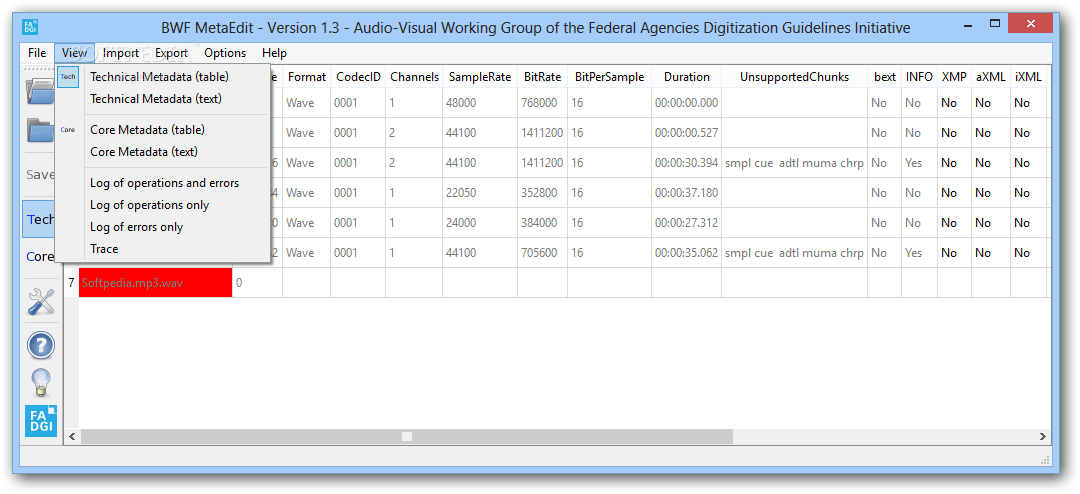Click the duration cell 00:00:00.000
The height and width of the screenshot is (494, 1080).
coord(687,103)
